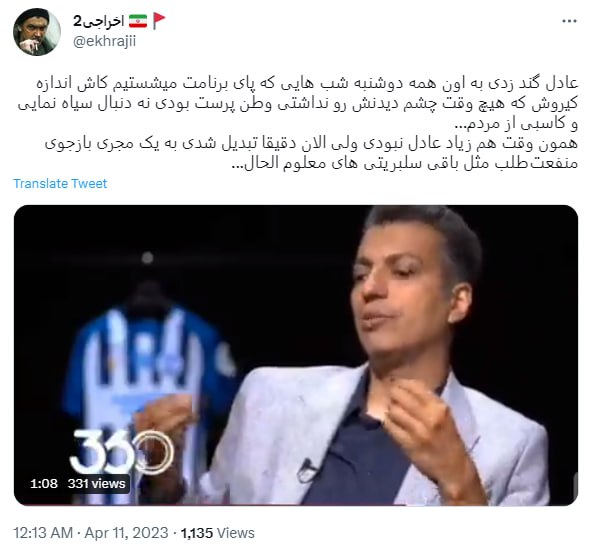Image resolution: width=593 pixels, height=553 pixels.
Task: Open the @ekhrajii handle profile
Action: click(104, 41)
